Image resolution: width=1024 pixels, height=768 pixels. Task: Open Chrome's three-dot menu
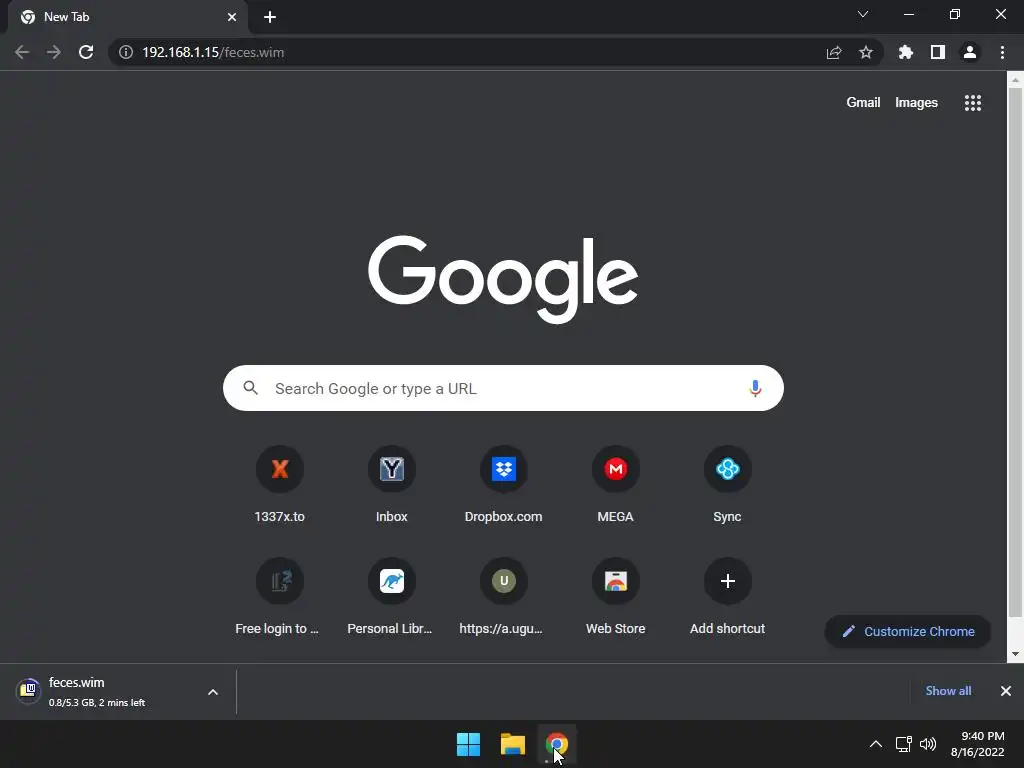pyautogui.click(x=1002, y=52)
